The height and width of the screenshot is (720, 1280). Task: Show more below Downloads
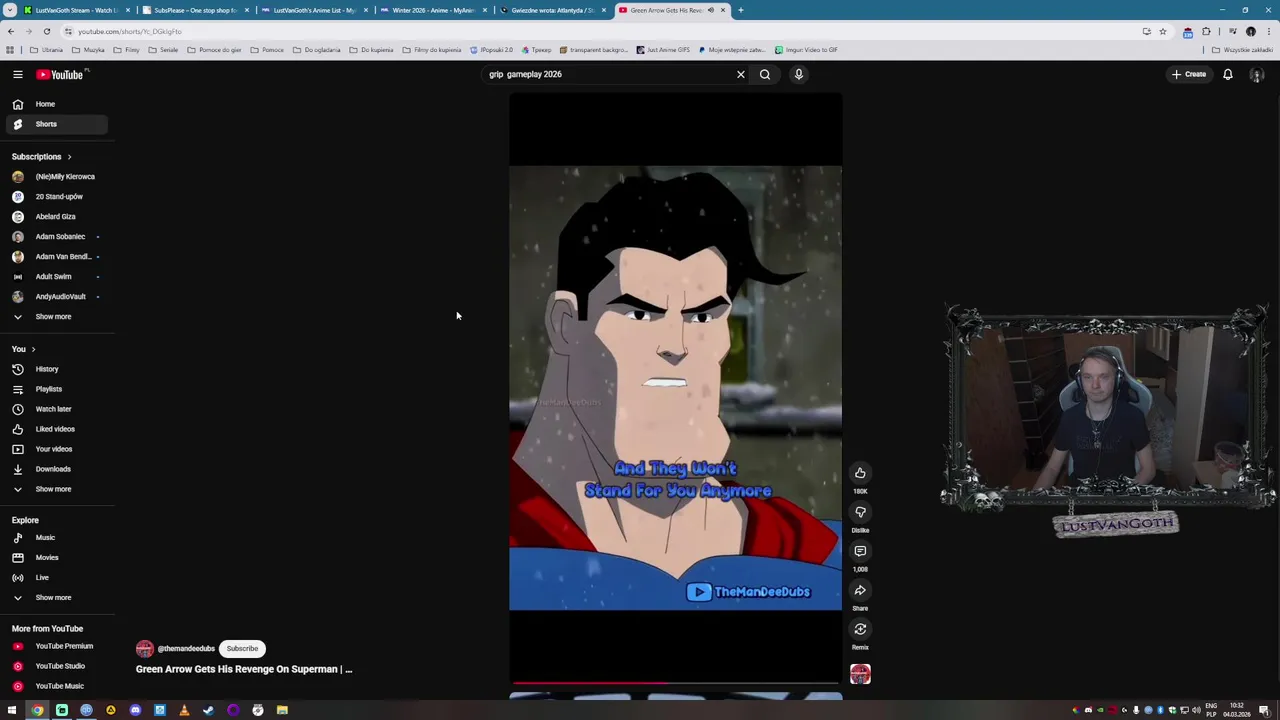57,489
